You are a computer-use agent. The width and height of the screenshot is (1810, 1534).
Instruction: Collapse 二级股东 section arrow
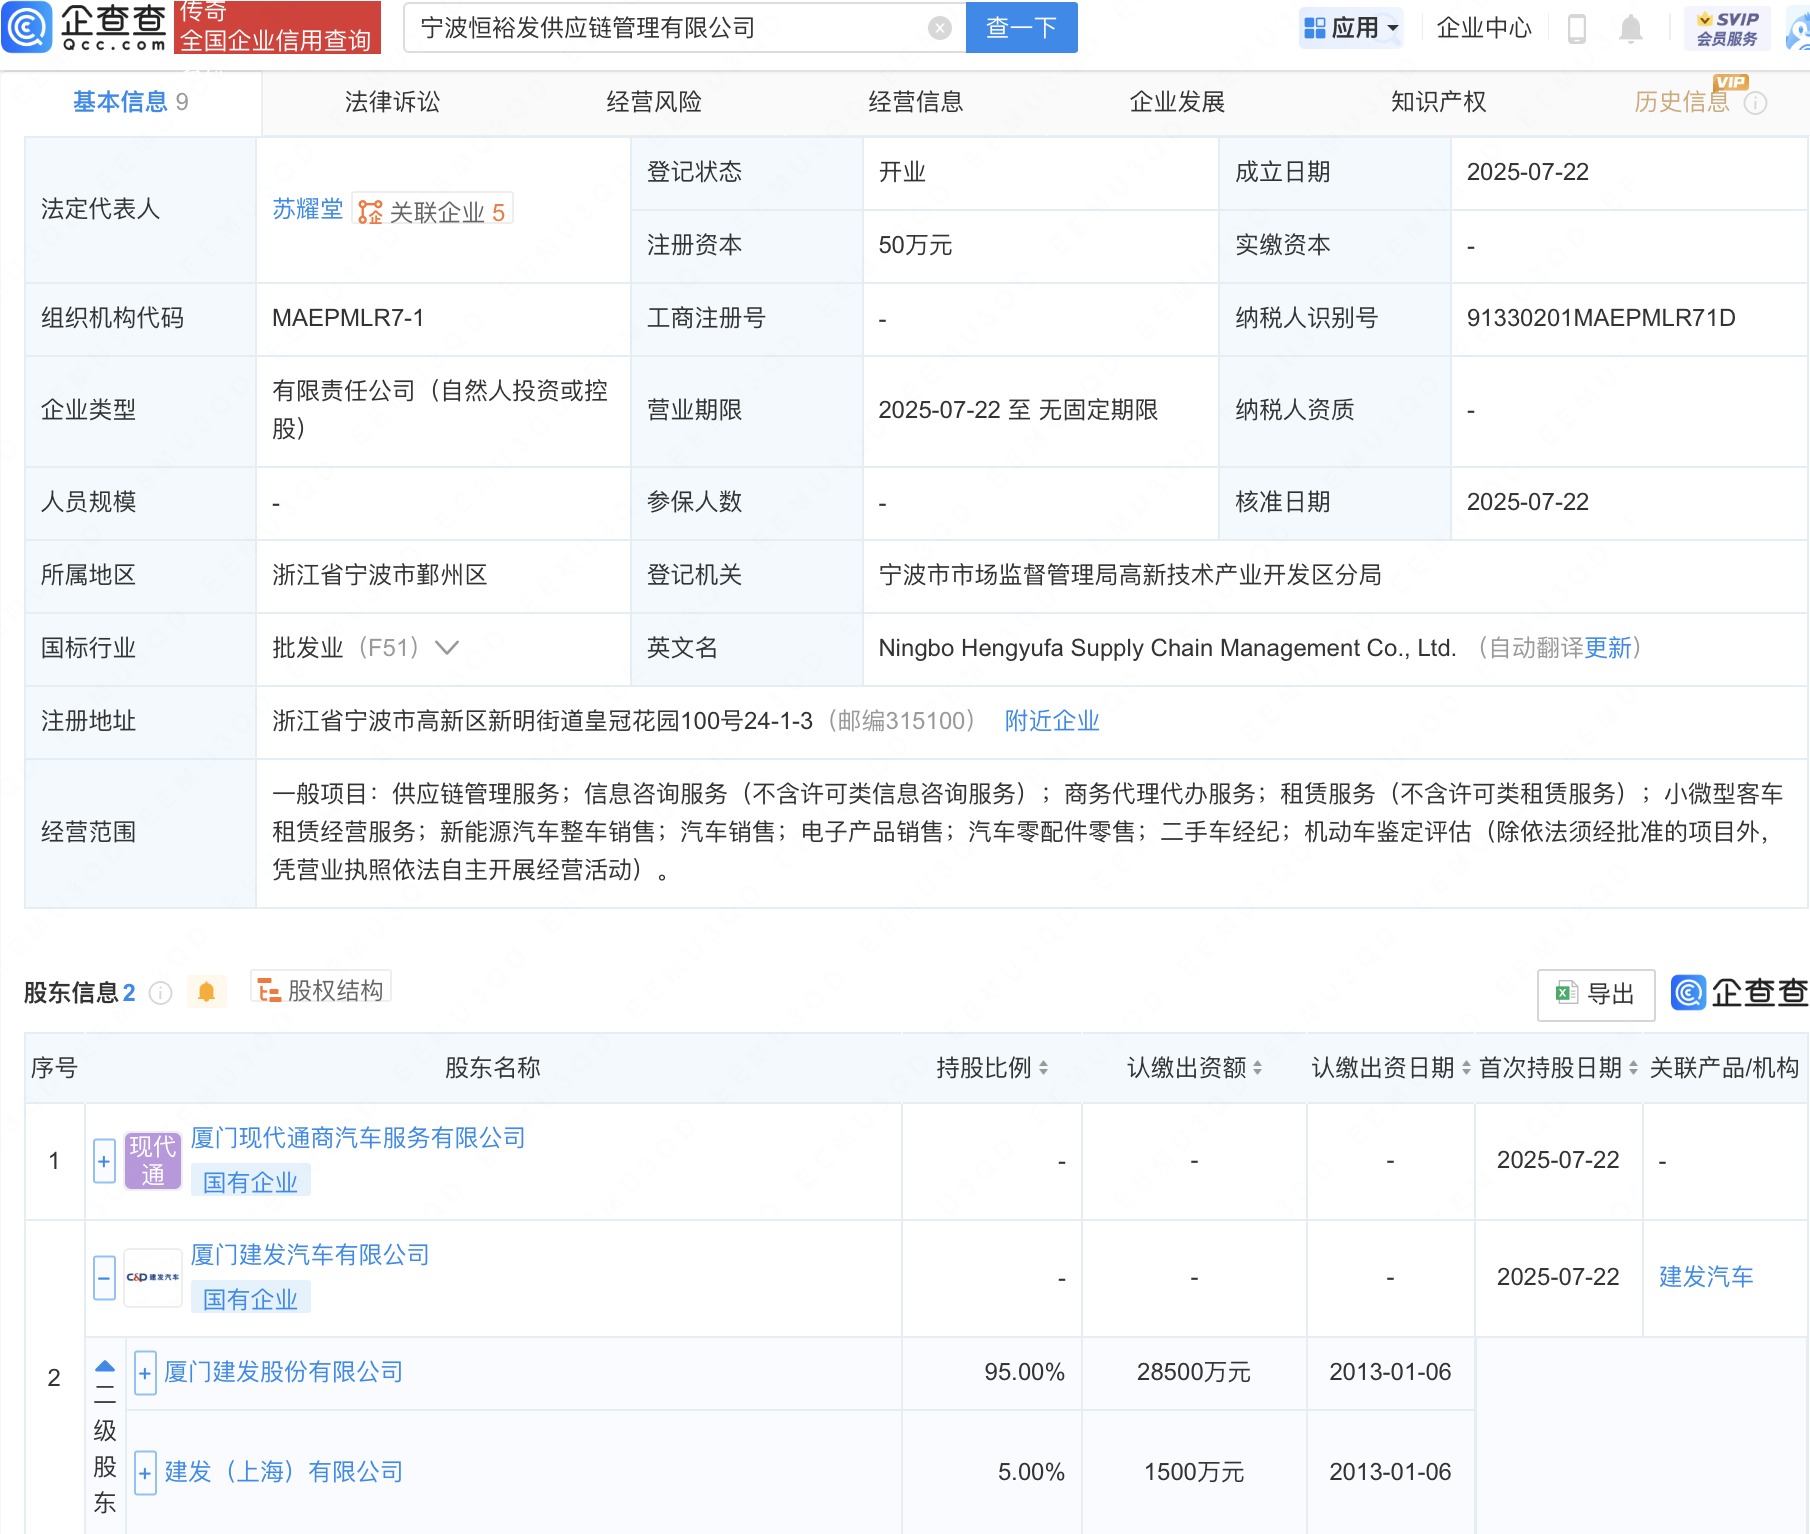[x=105, y=1366]
